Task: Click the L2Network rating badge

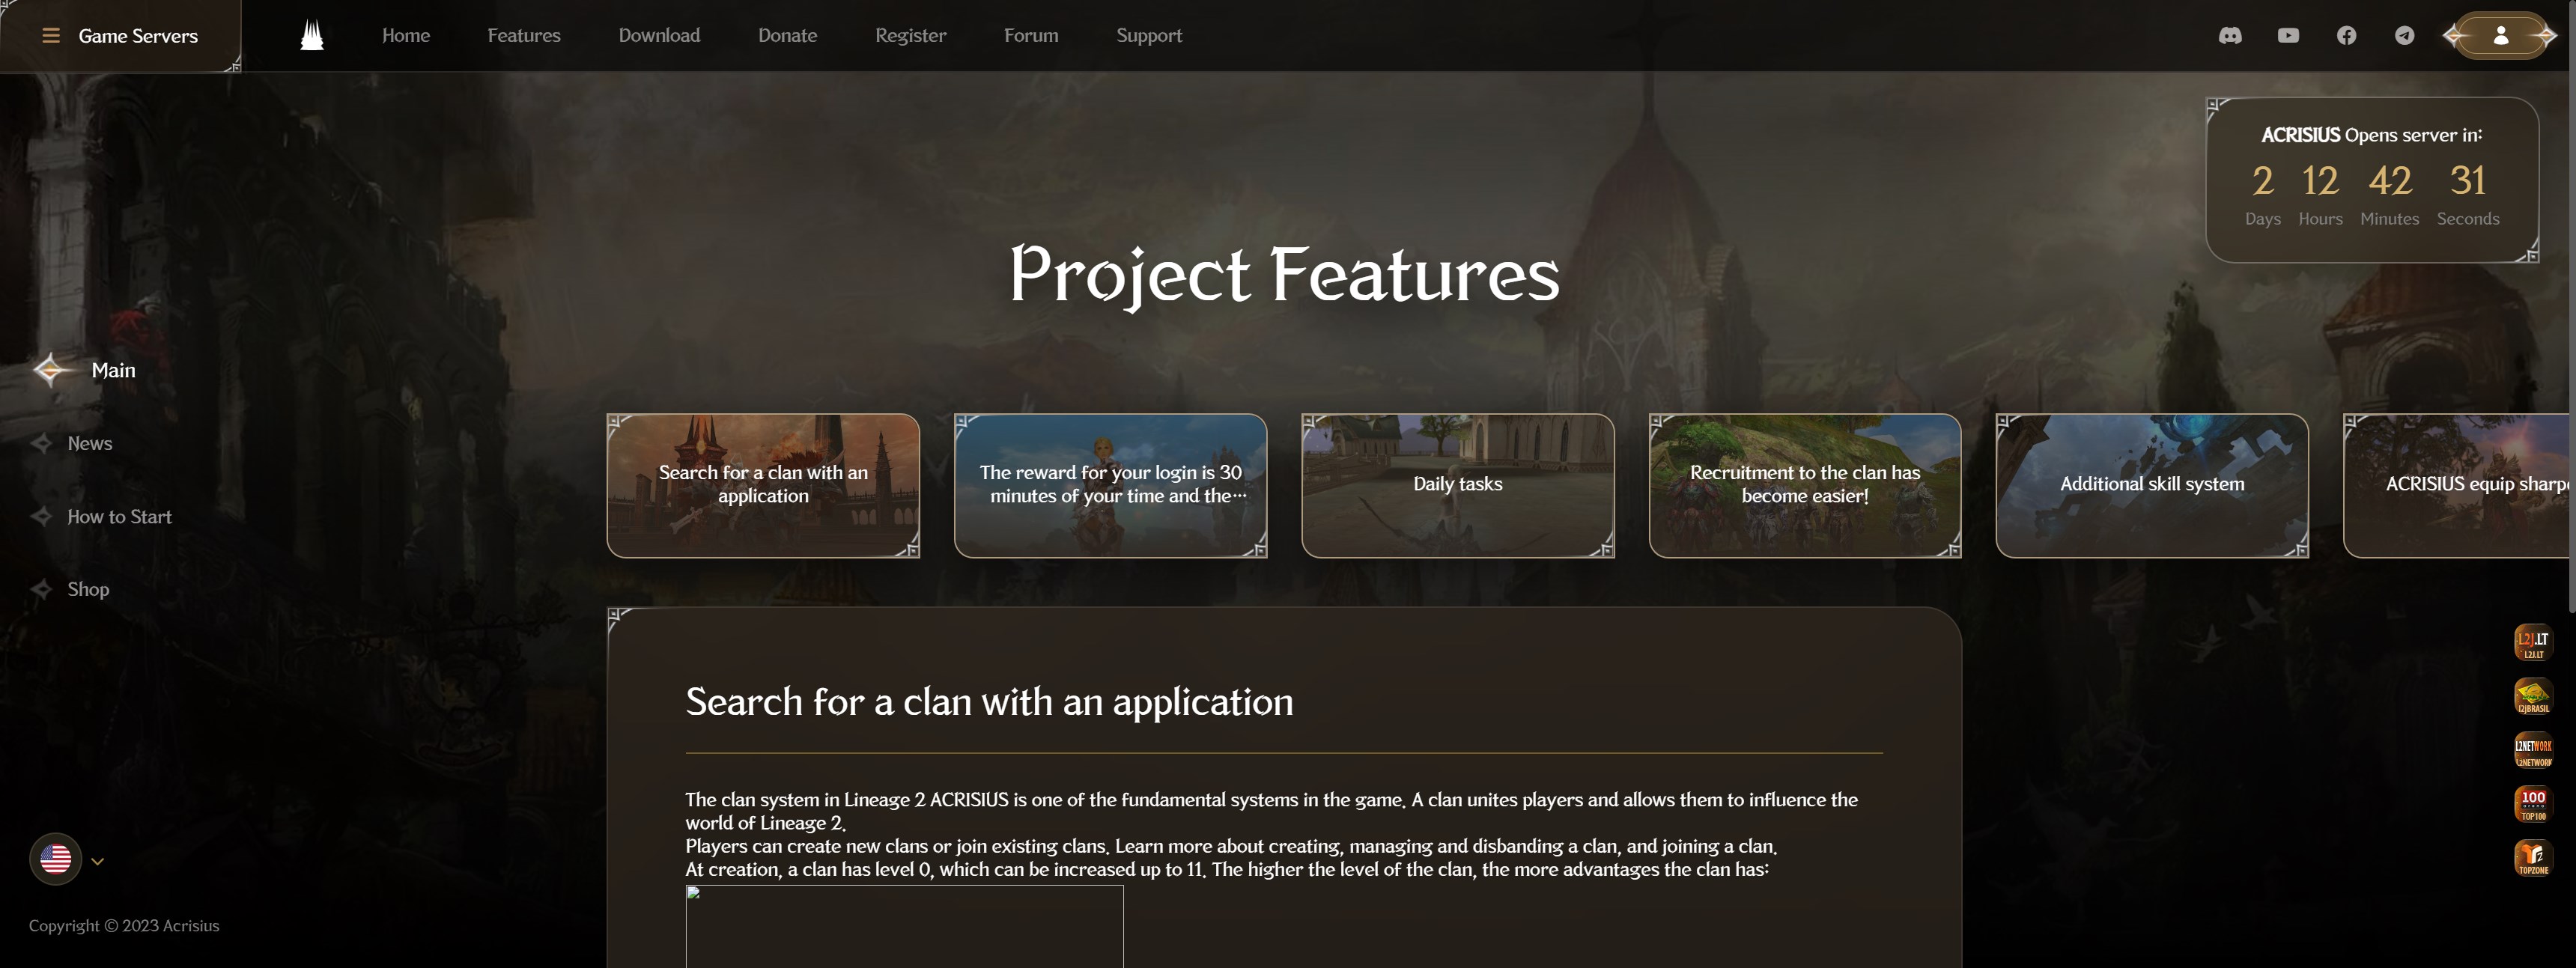Action: [2533, 750]
